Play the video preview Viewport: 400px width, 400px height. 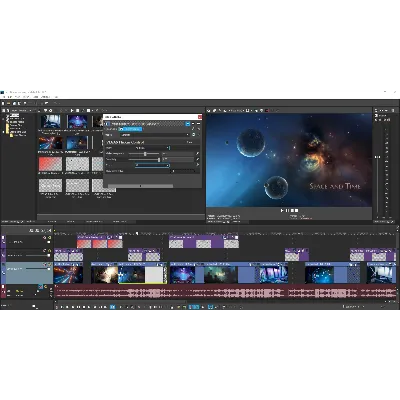(282, 211)
